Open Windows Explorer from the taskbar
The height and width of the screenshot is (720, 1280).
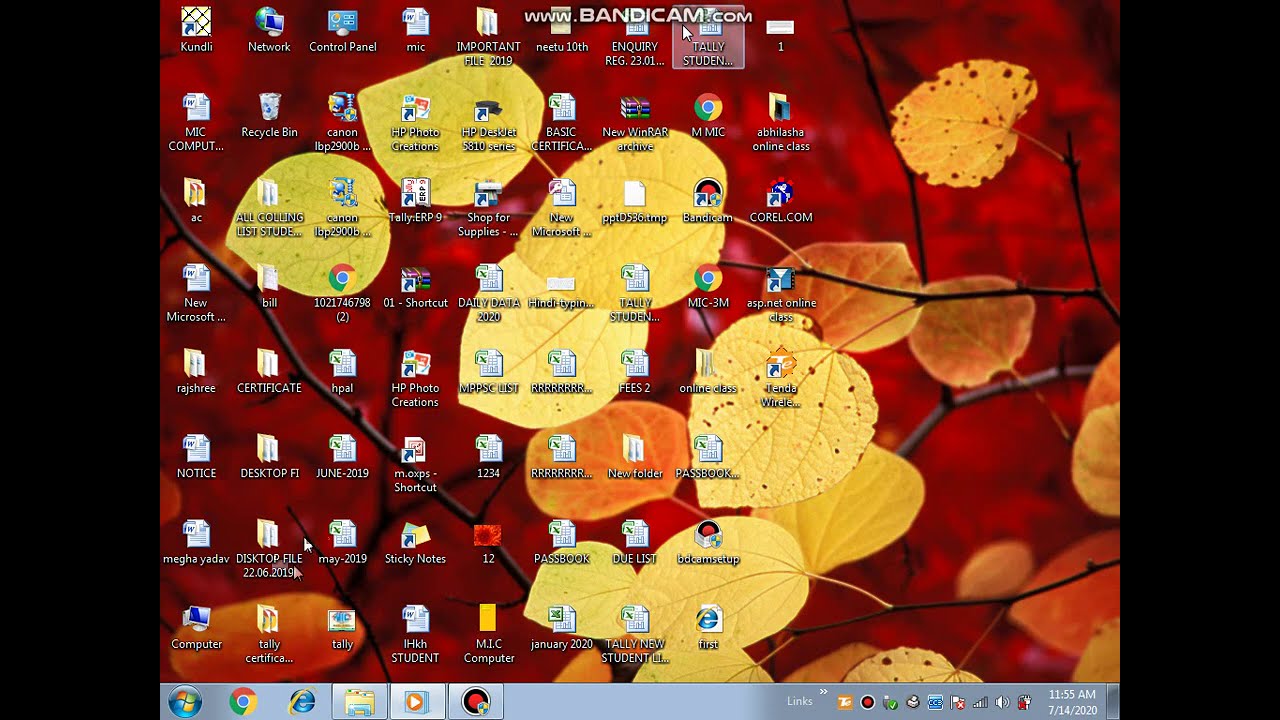pyautogui.click(x=359, y=702)
